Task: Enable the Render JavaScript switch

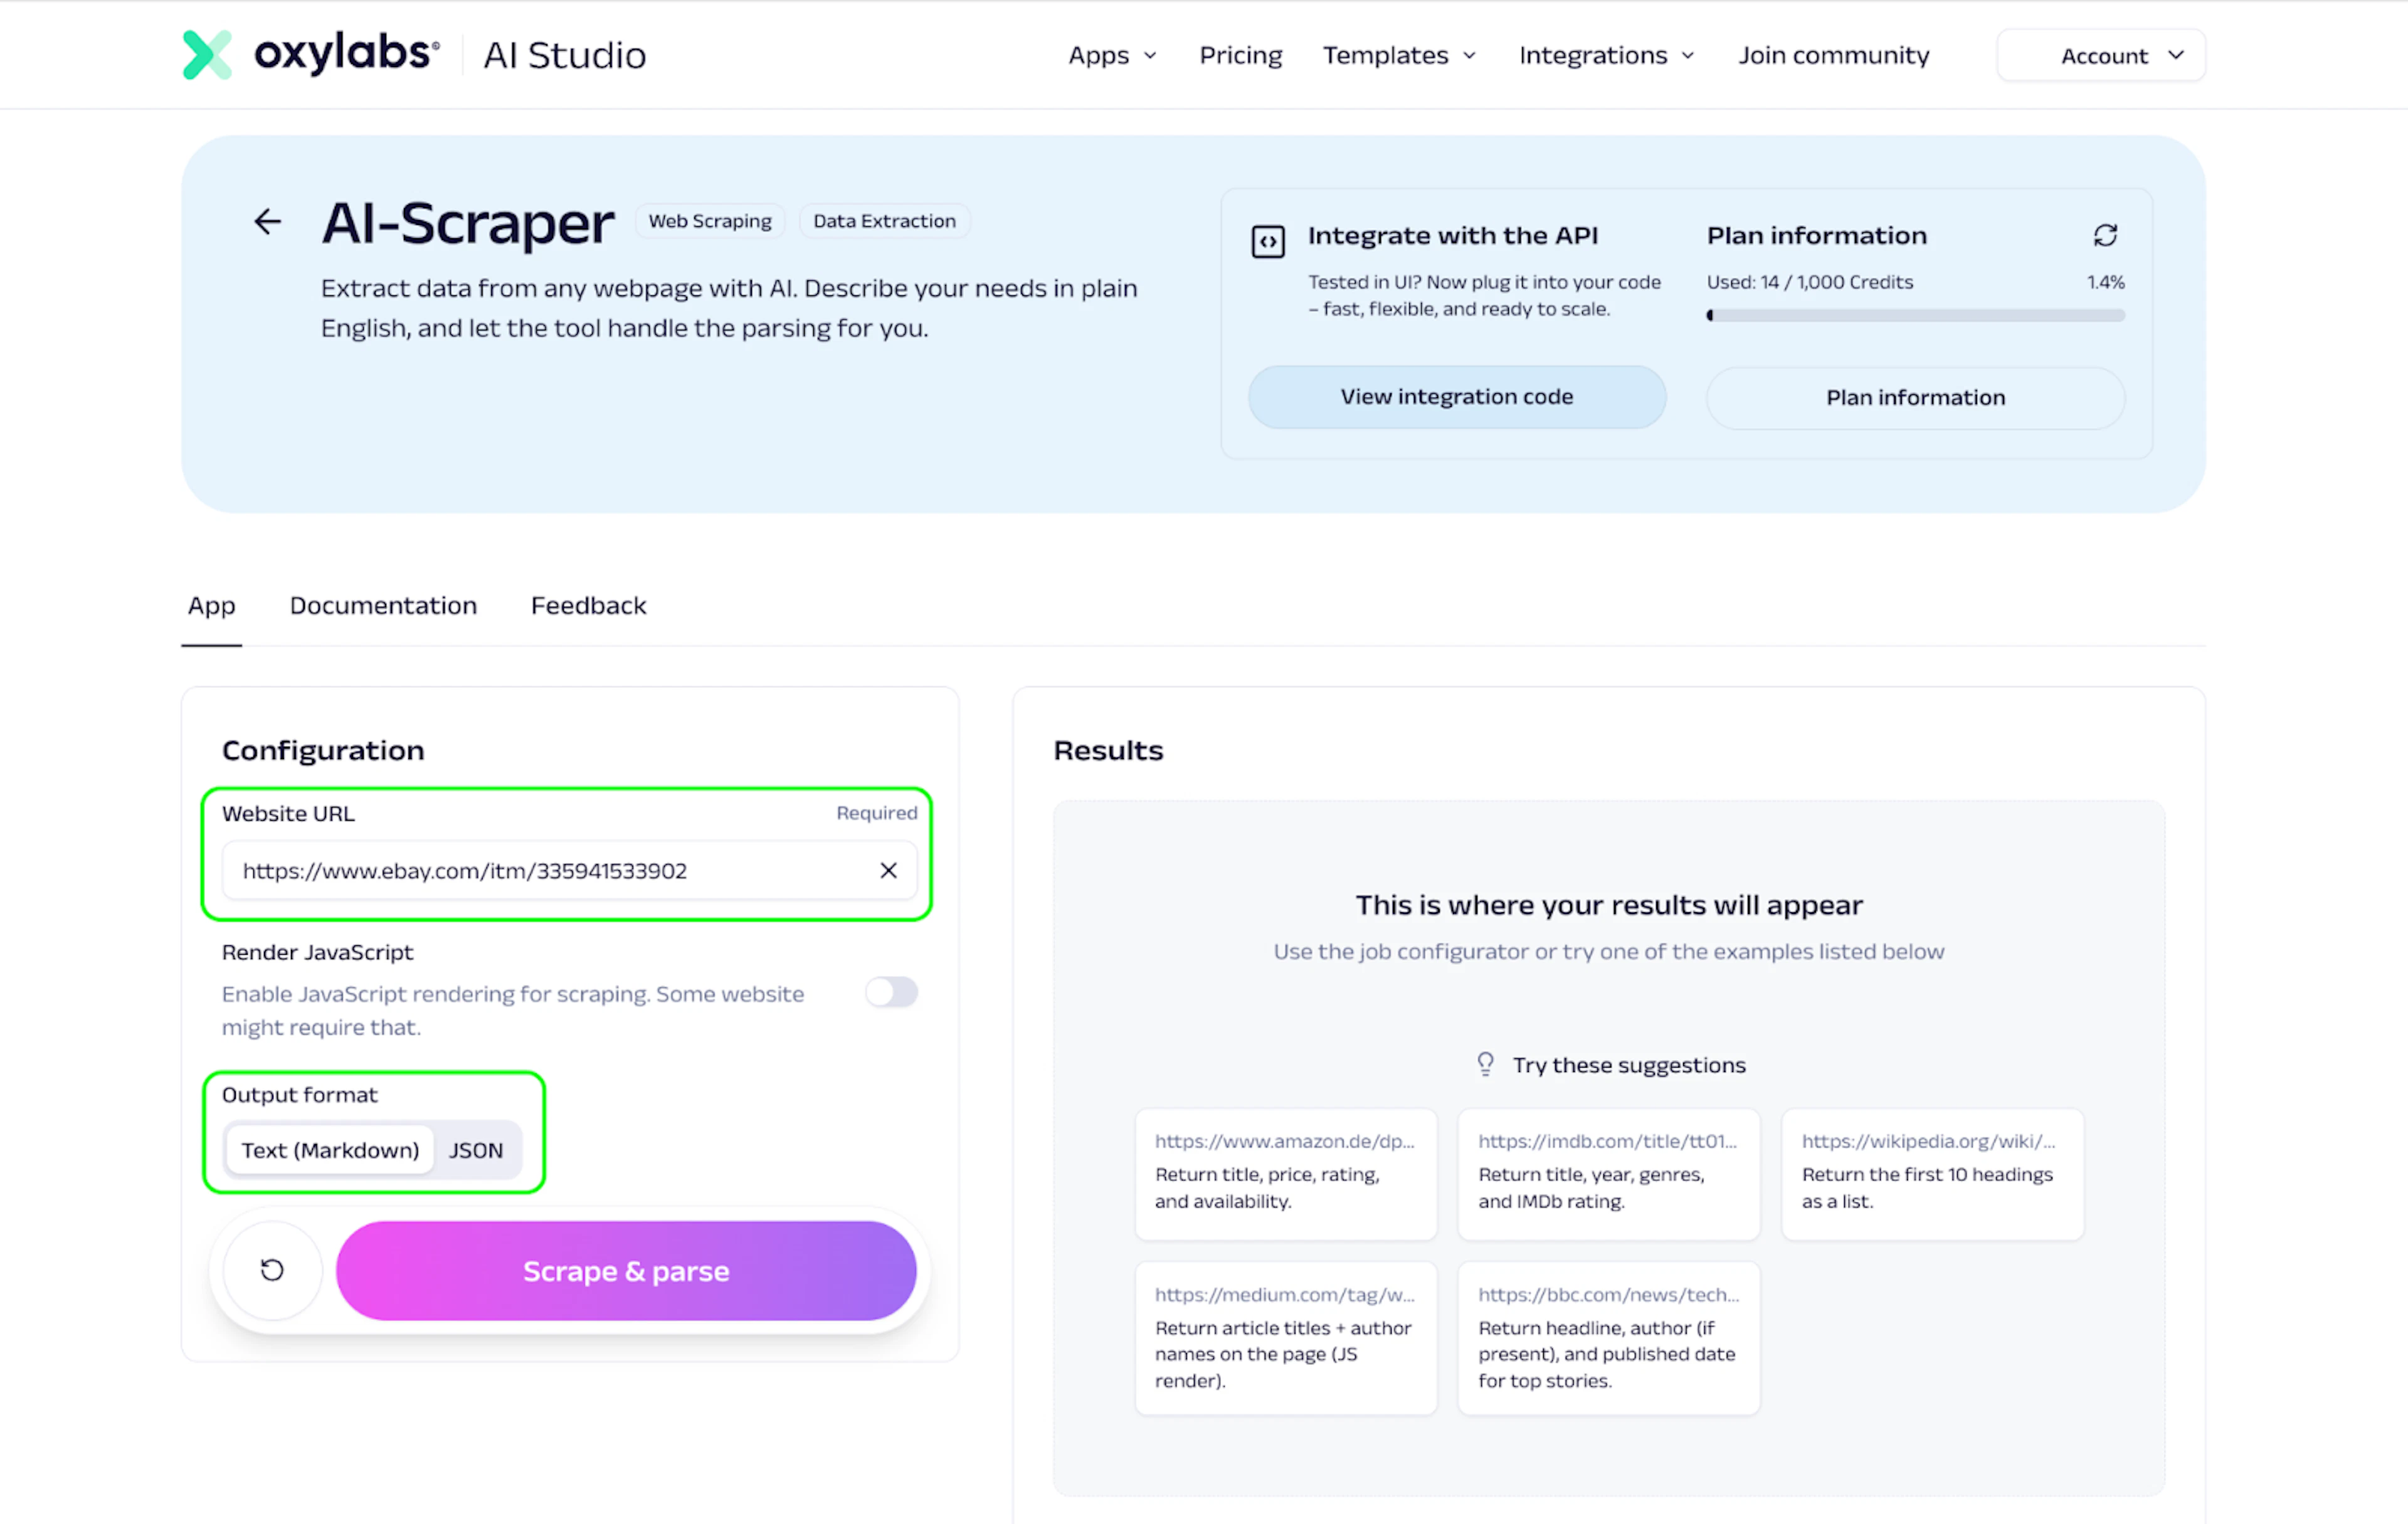Action: (x=891, y=992)
